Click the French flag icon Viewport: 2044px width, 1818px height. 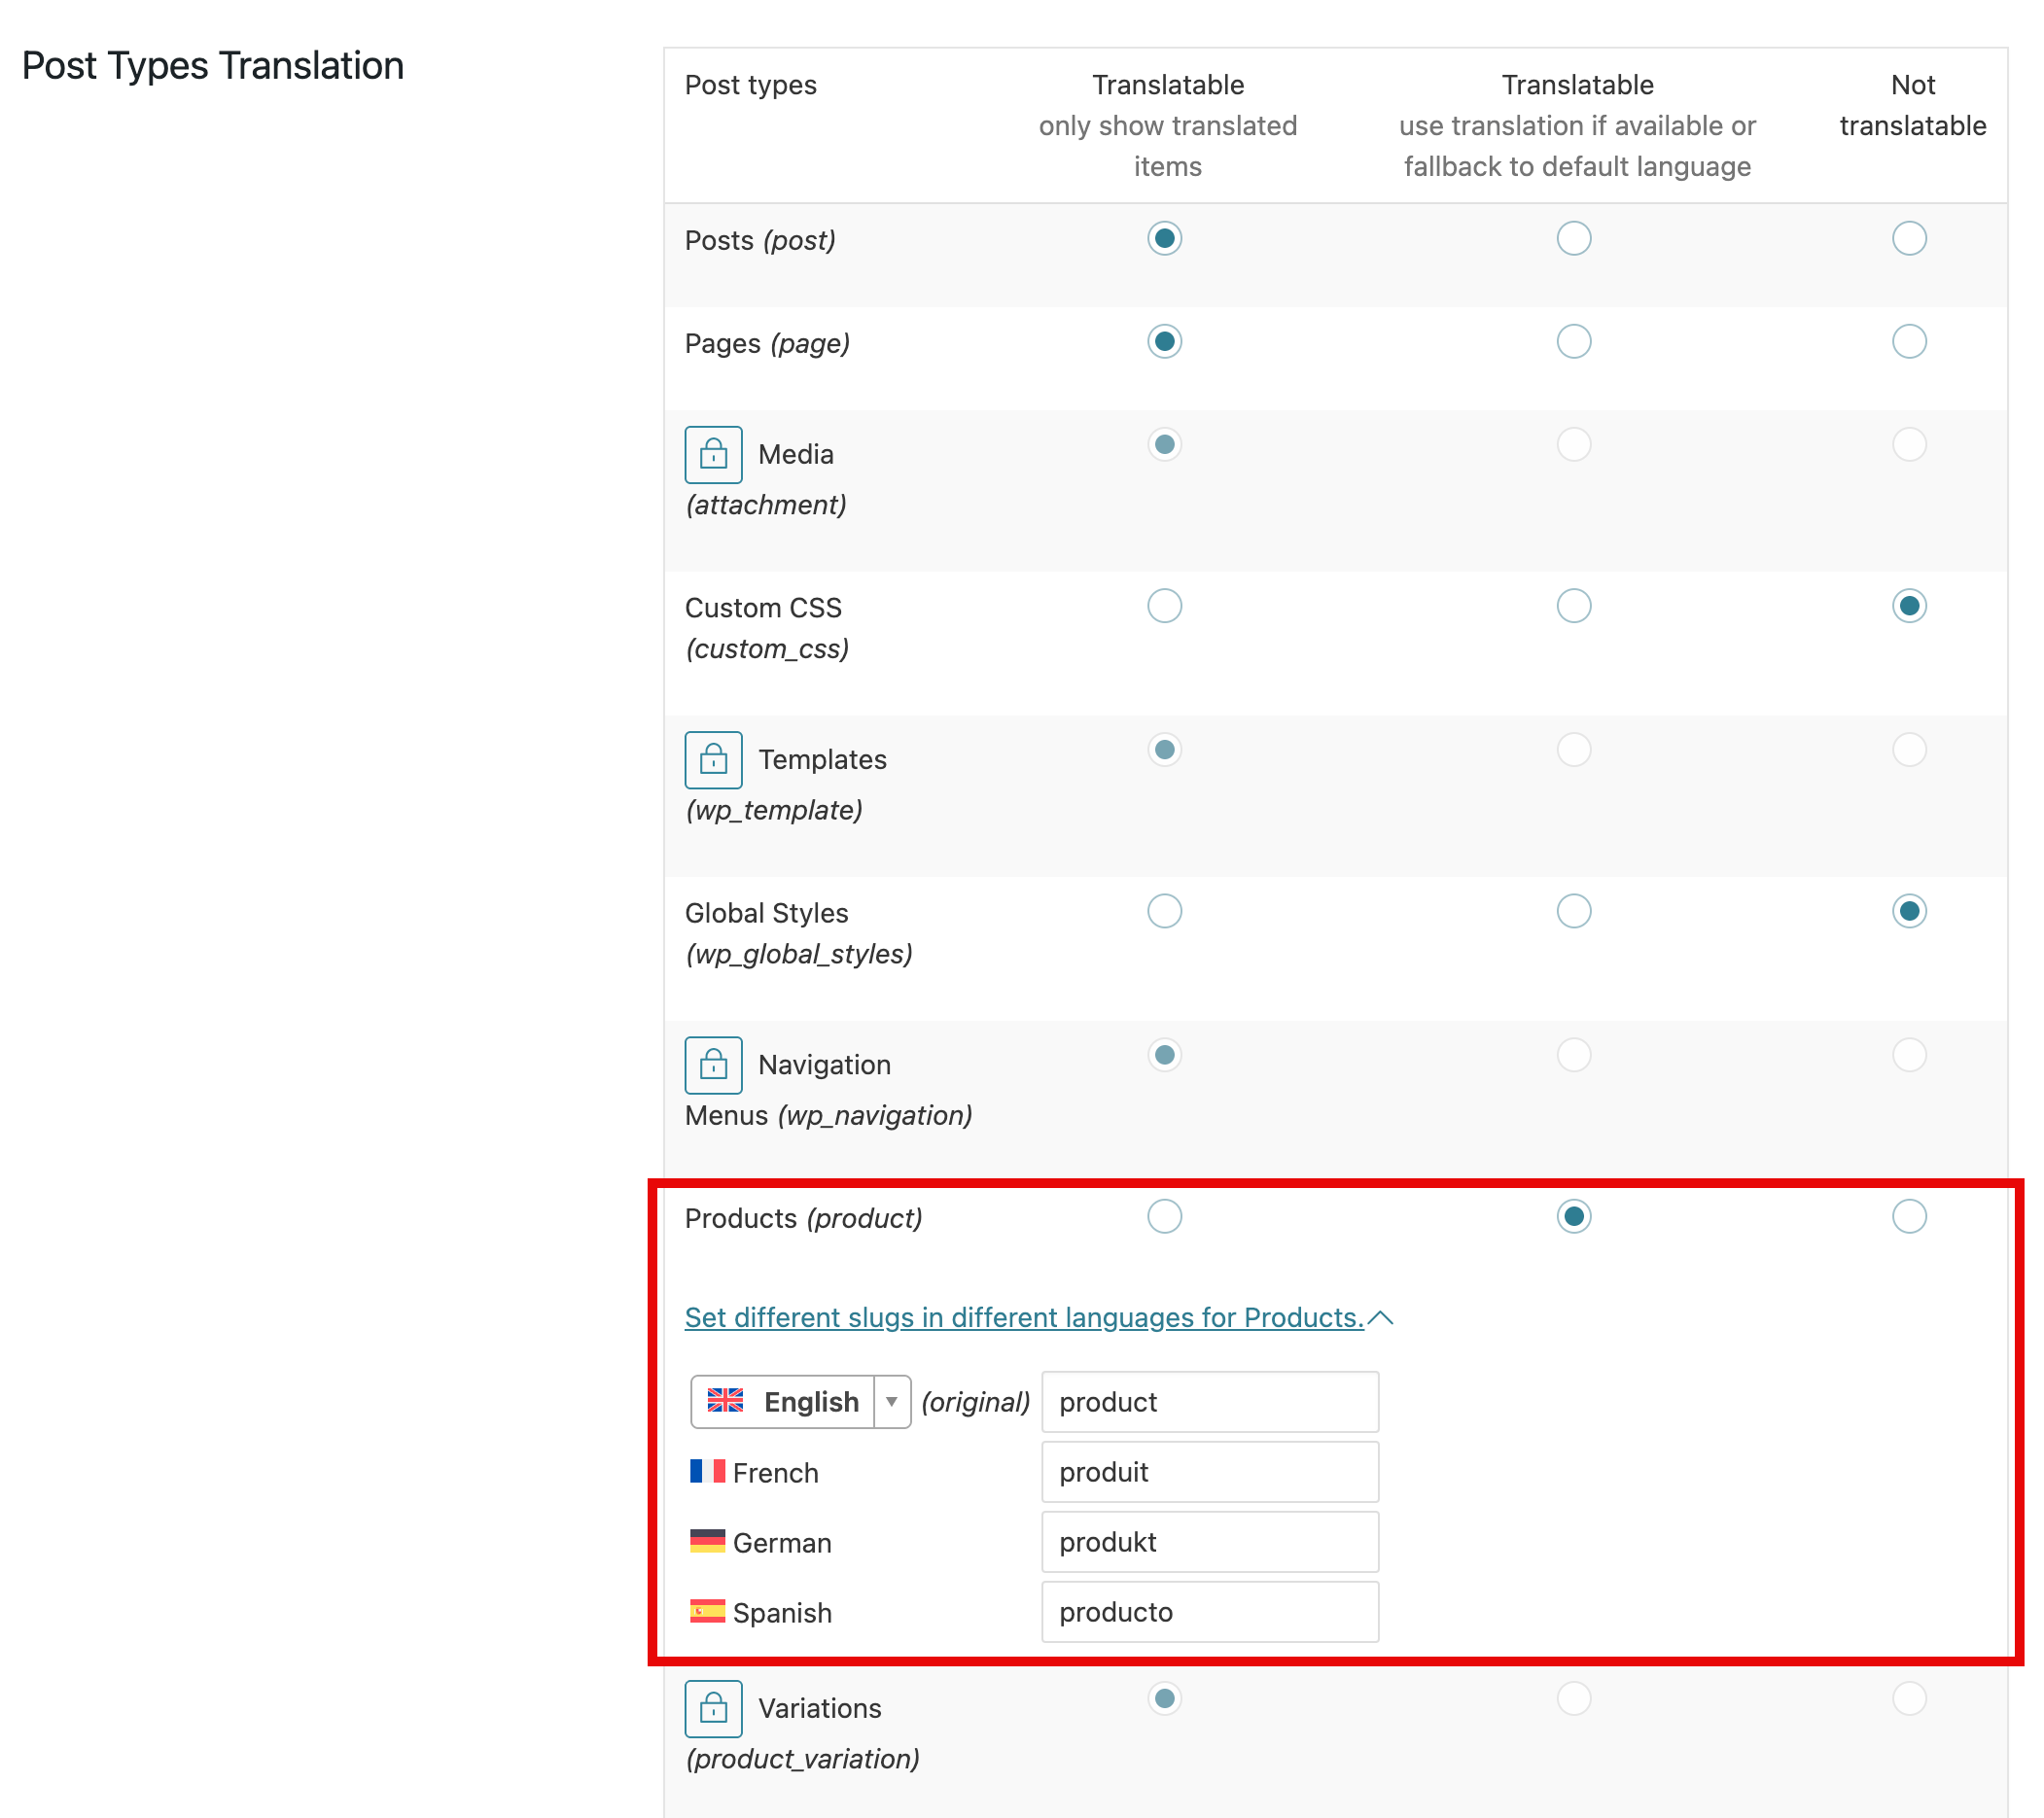707,1471
